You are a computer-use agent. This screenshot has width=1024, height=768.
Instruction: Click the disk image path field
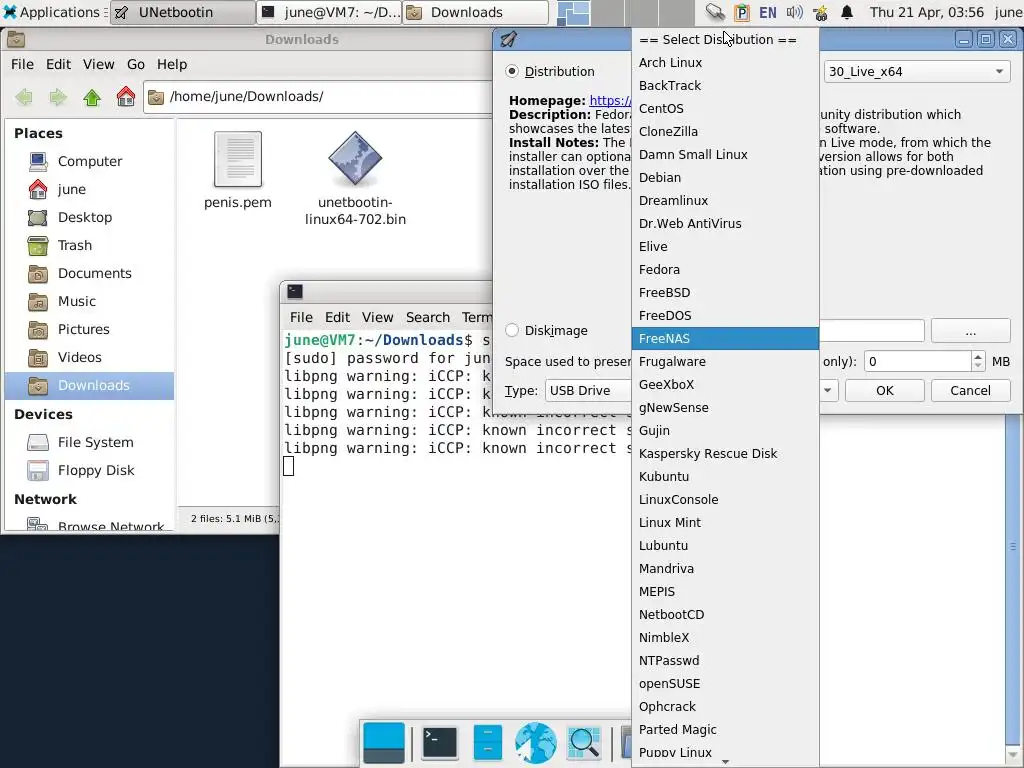coord(872,331)
